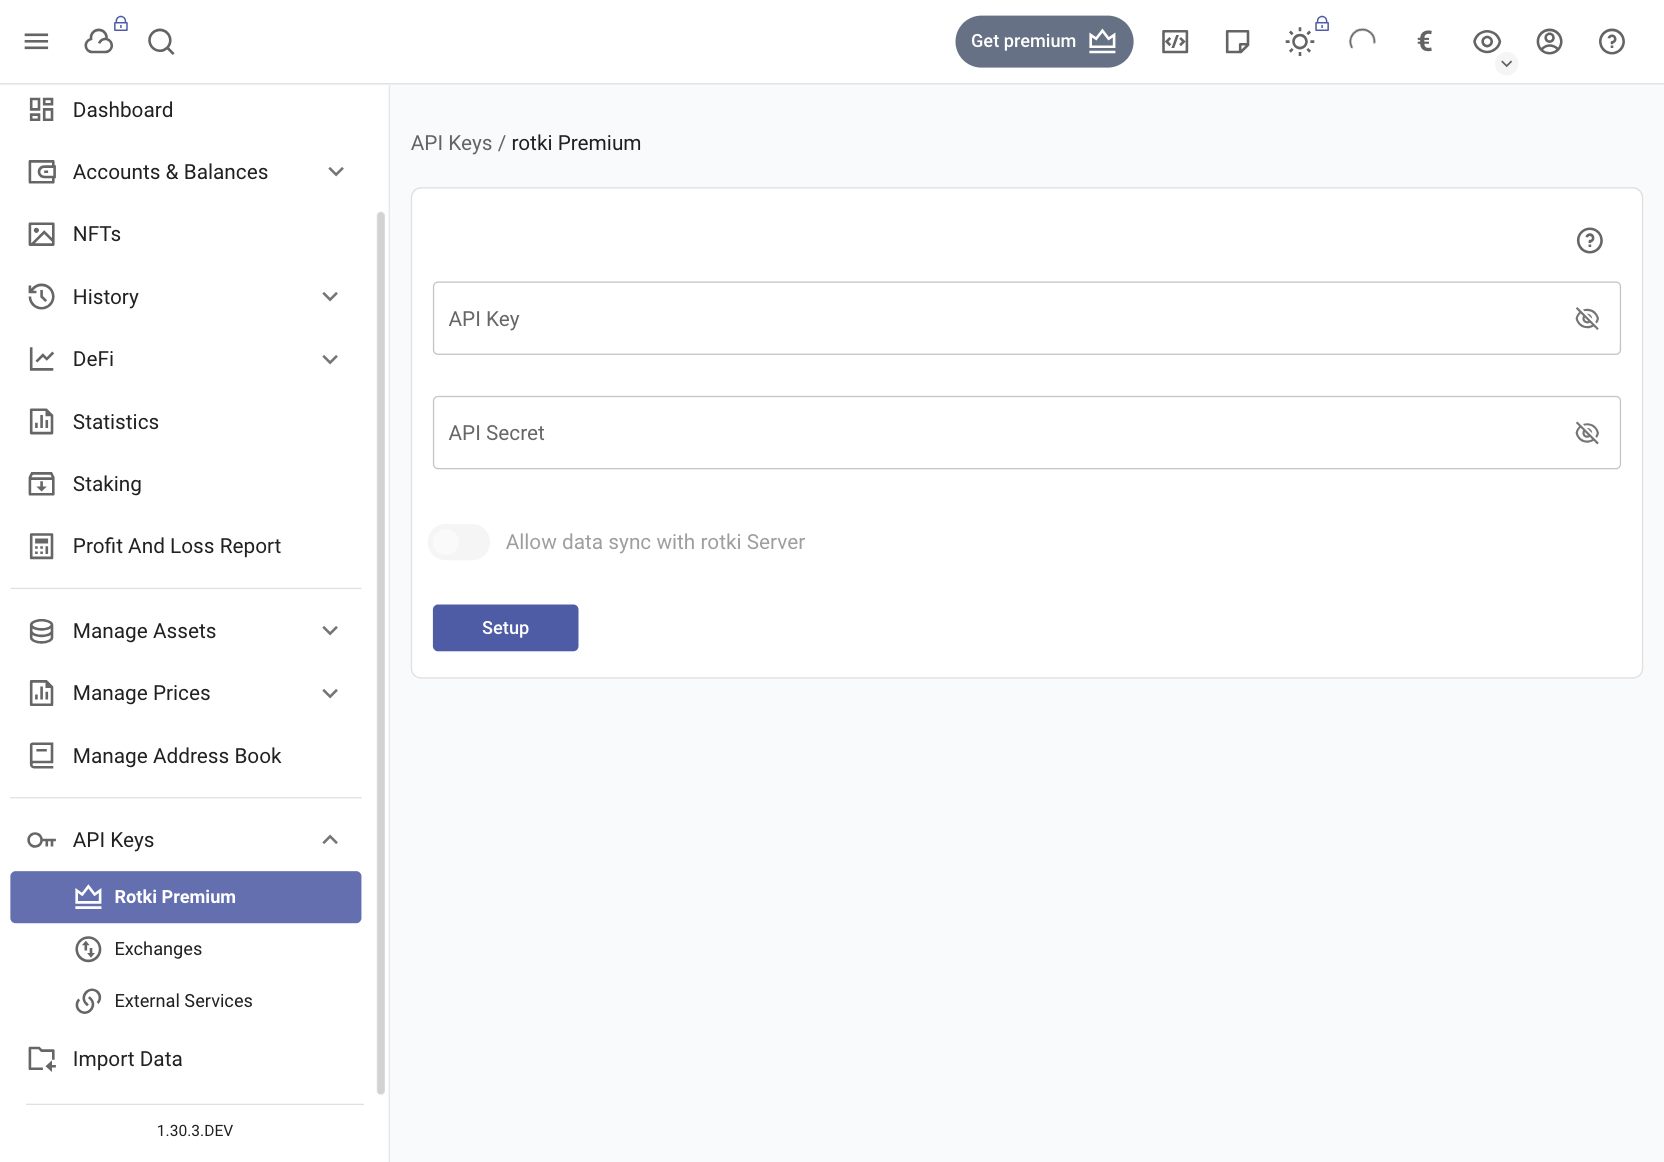
Task: Toggle the light theme sun icon
Action: (x=1299, y=41)
